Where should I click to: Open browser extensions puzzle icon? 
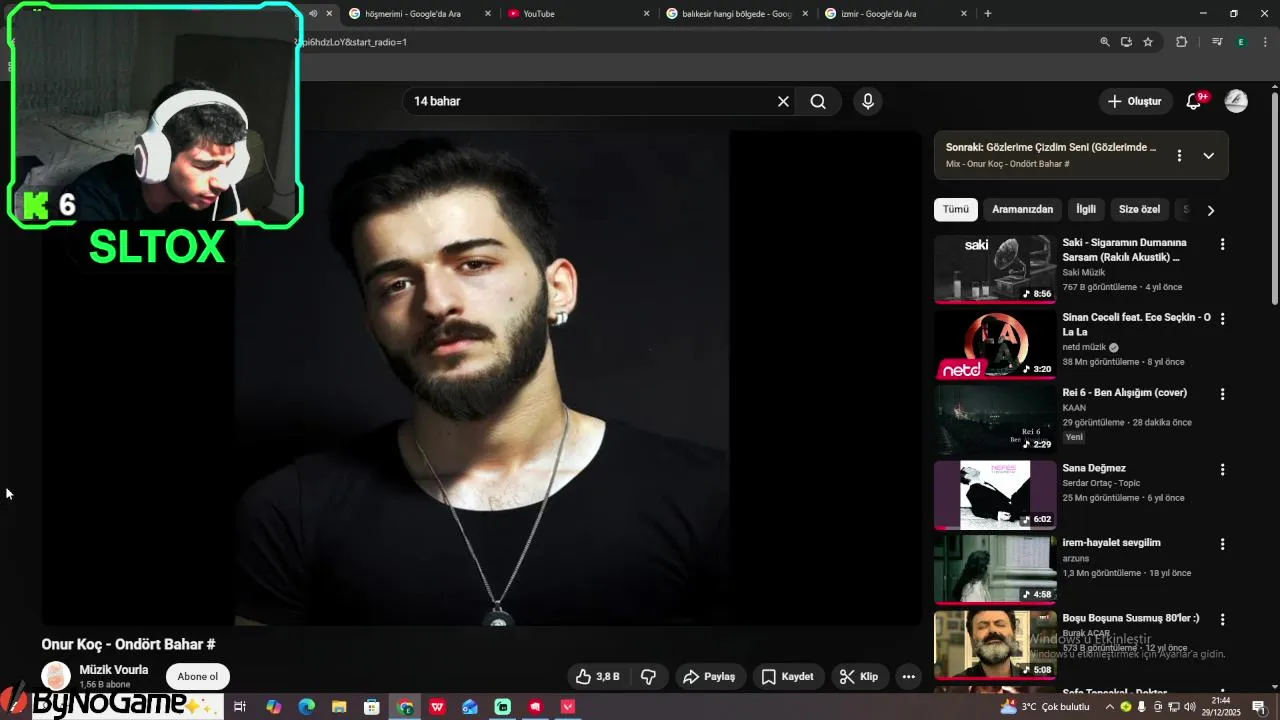[x=1182, y=42]
